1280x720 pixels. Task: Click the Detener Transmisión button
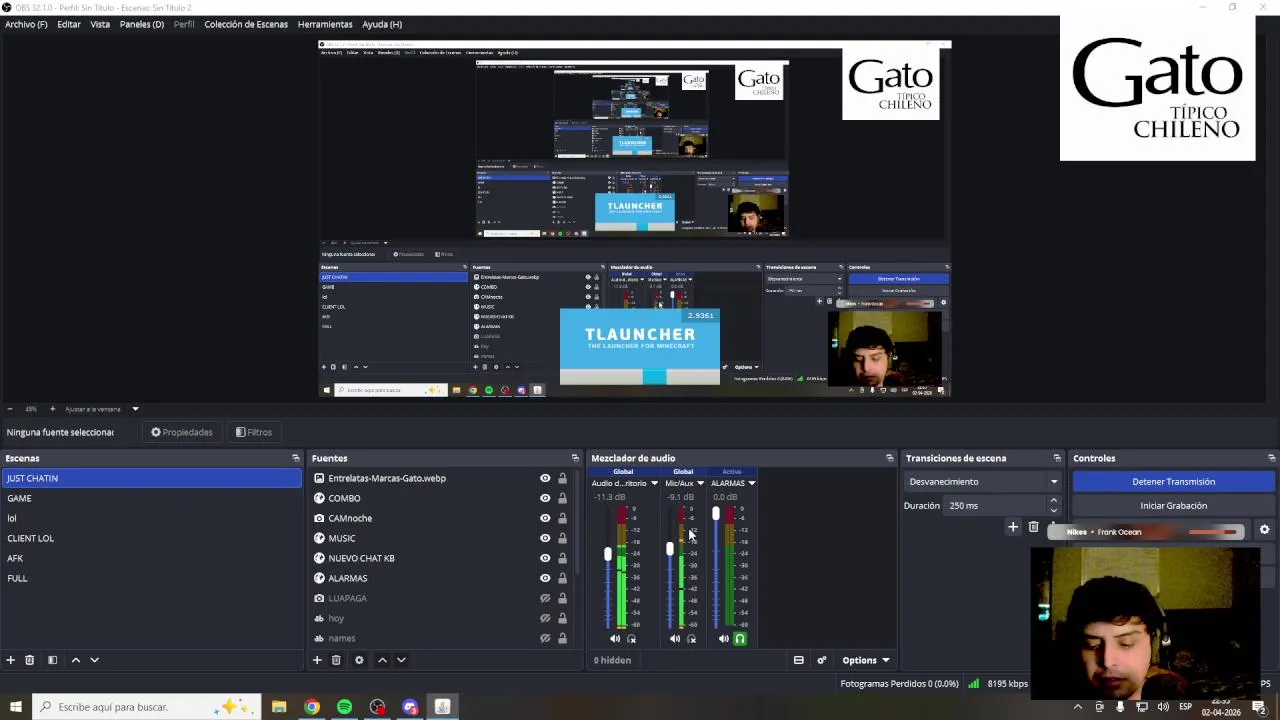coord(1173,482)
